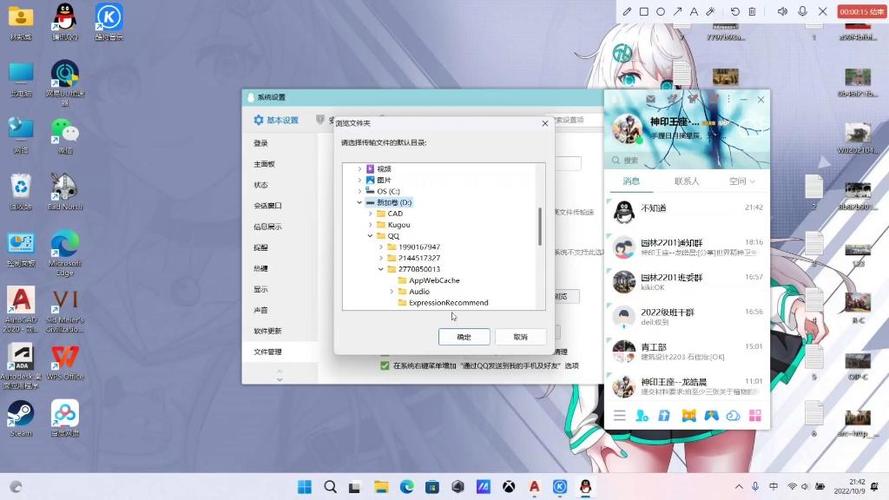Screen dimensions: 889x500
Task: Collapse the 新加卷 (D:) drive node
Action: pyautogui.click(x=359, y=202)
